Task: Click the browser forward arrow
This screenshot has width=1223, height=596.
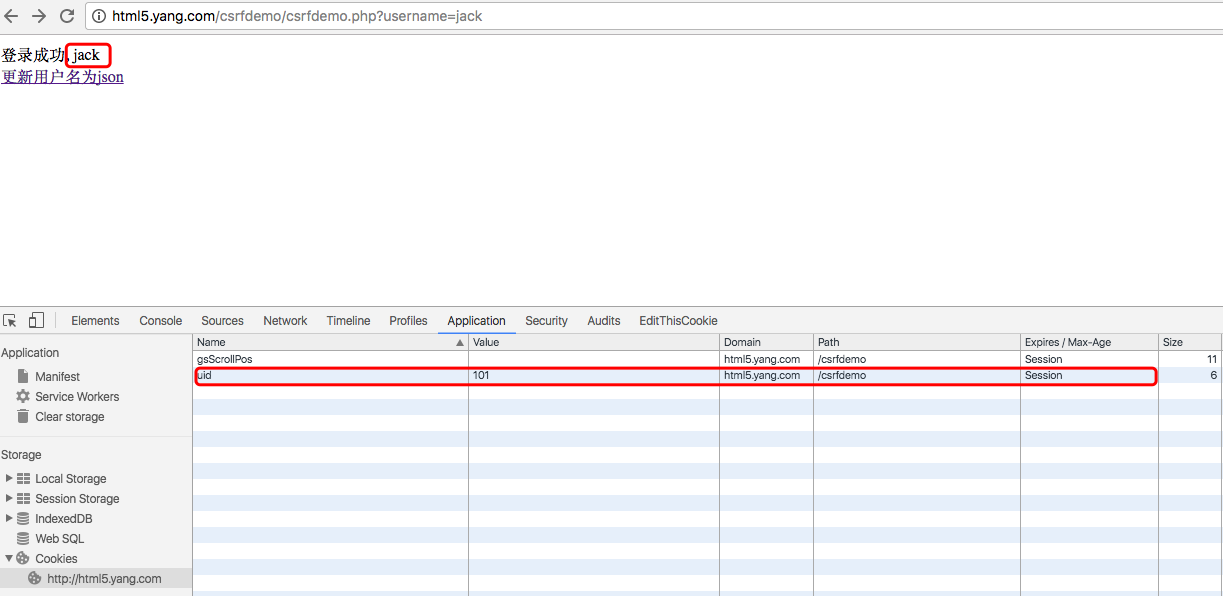Action: pos(39,16)
